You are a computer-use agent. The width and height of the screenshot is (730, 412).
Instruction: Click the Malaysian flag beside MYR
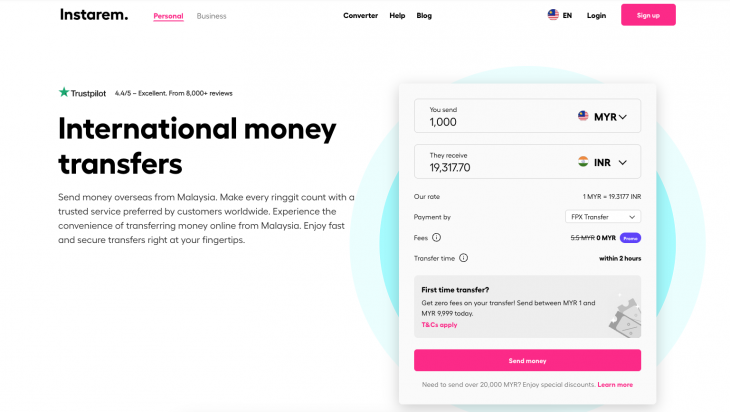tap(583, 116)
